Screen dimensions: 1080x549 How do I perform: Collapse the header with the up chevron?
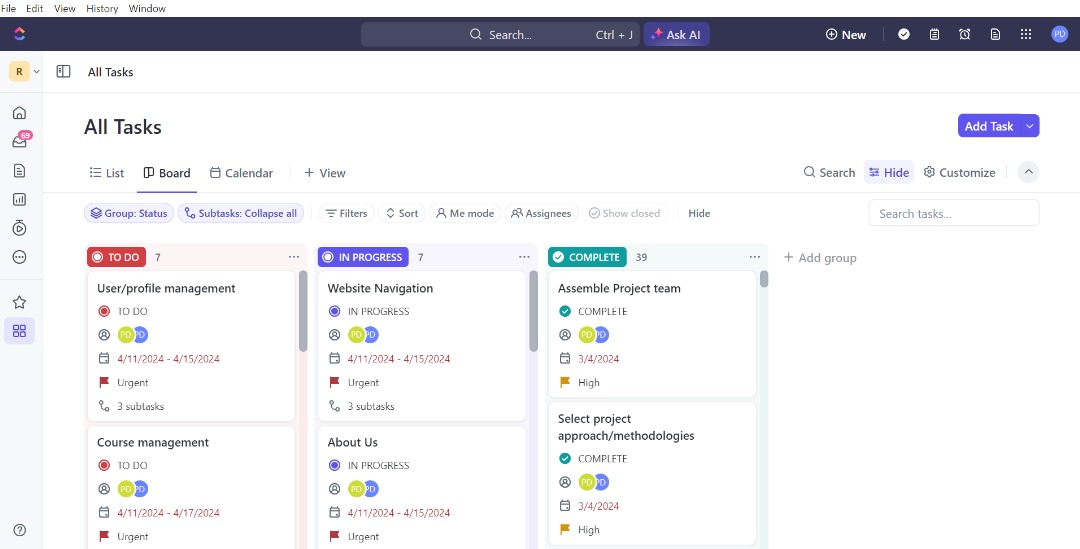click(x=1028, y=172)
